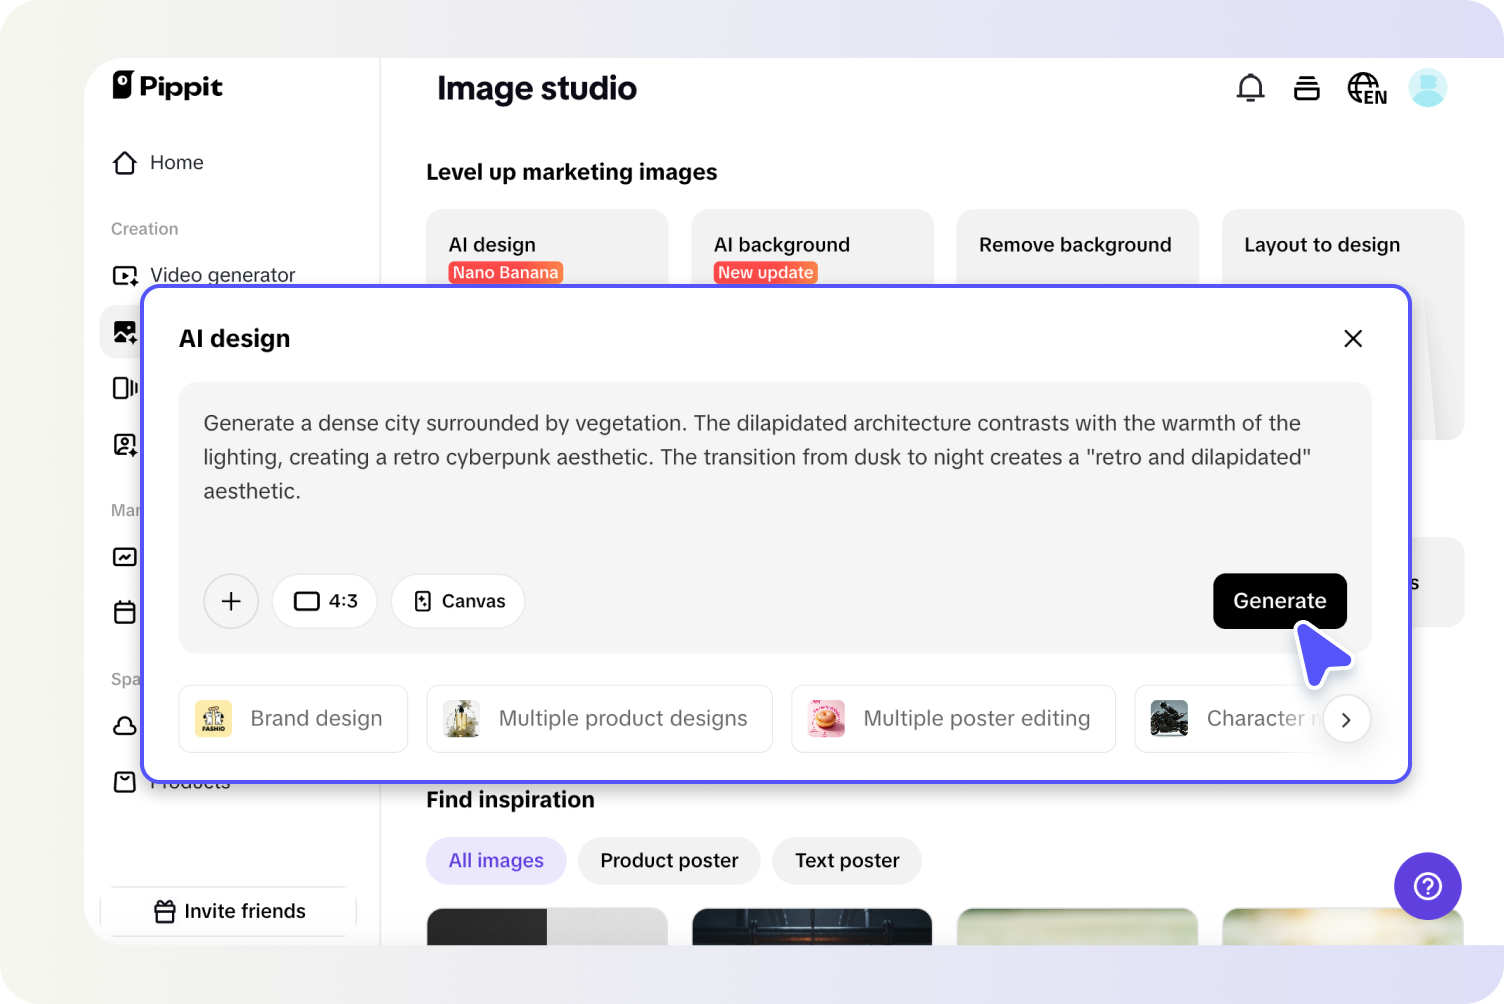This screenshot has width=1504, height=1004.
Task: Open your profile avatar
Action: 1428,88
